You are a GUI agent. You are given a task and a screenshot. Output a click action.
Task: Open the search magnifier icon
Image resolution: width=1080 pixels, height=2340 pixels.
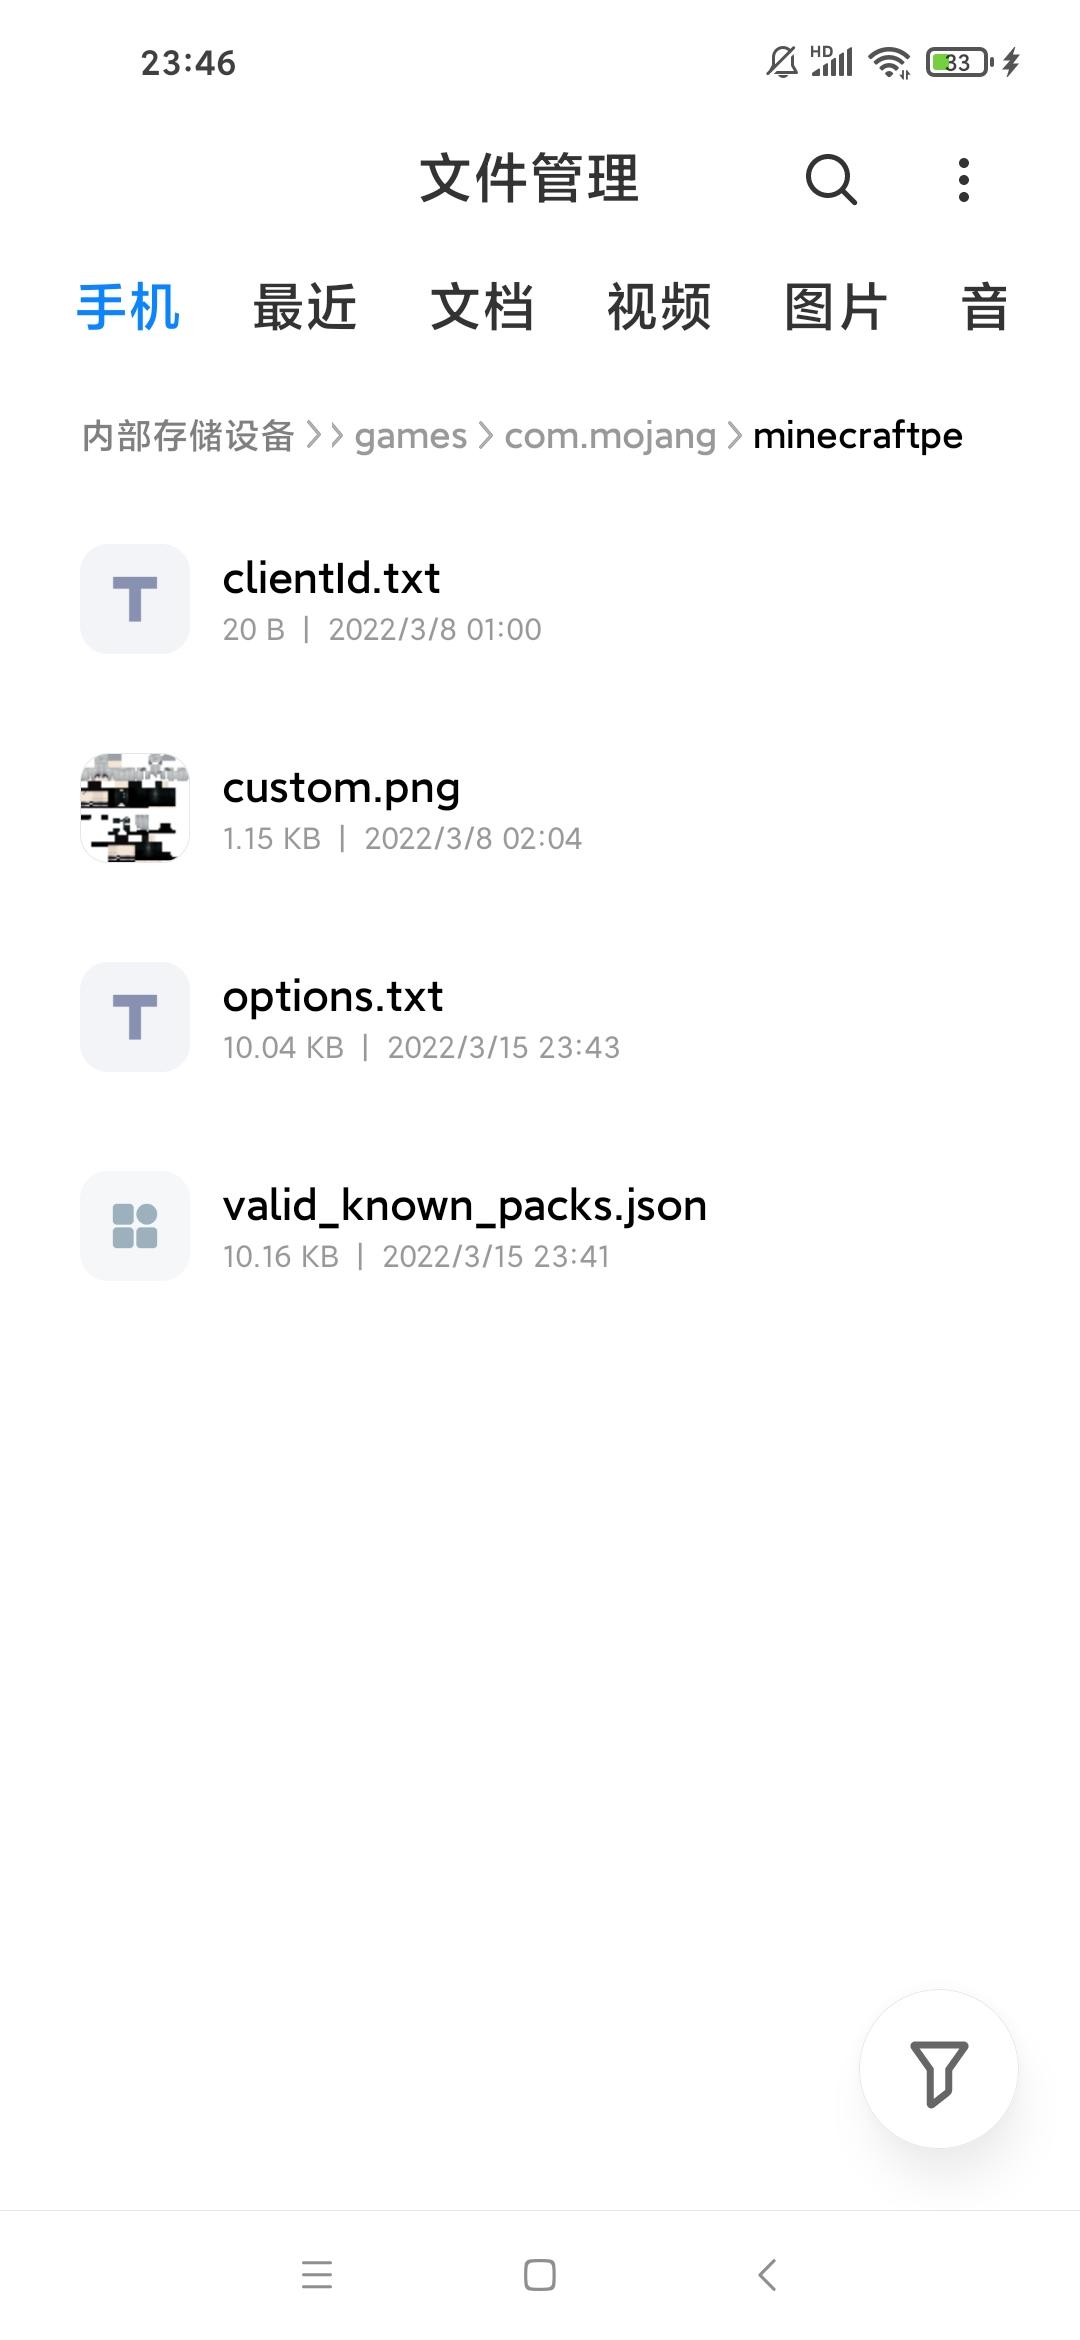pos(831,180)
